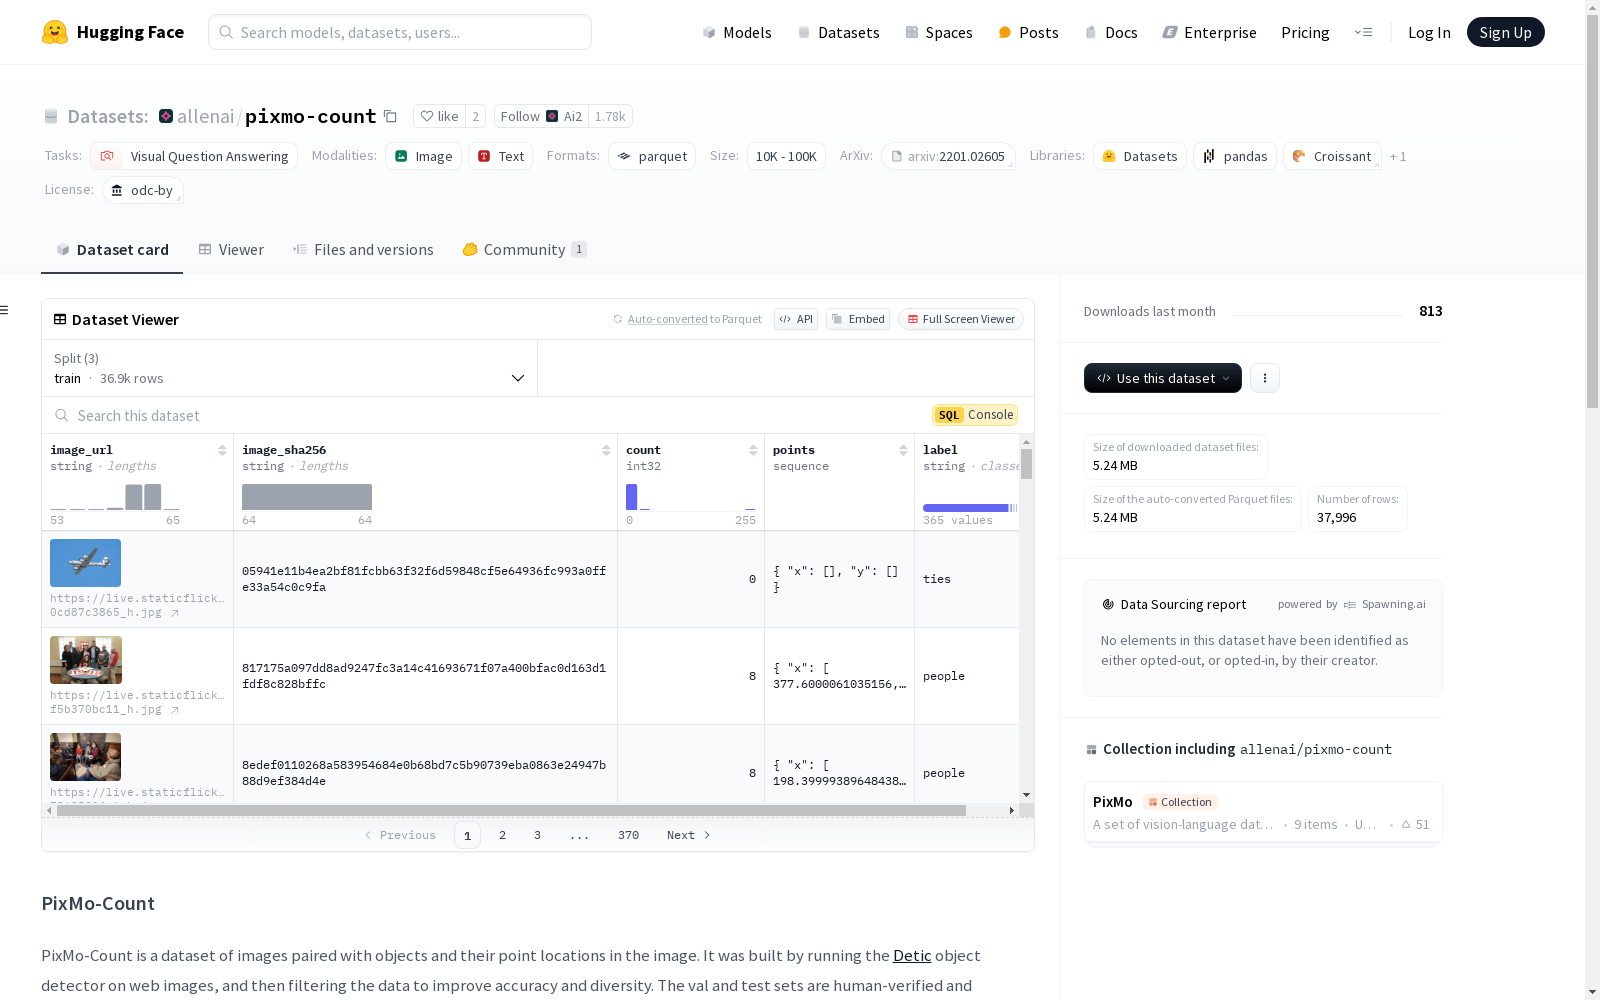Open Docs from the top navigation
Screen dimensions: 1600x1000
(1111, 33)
